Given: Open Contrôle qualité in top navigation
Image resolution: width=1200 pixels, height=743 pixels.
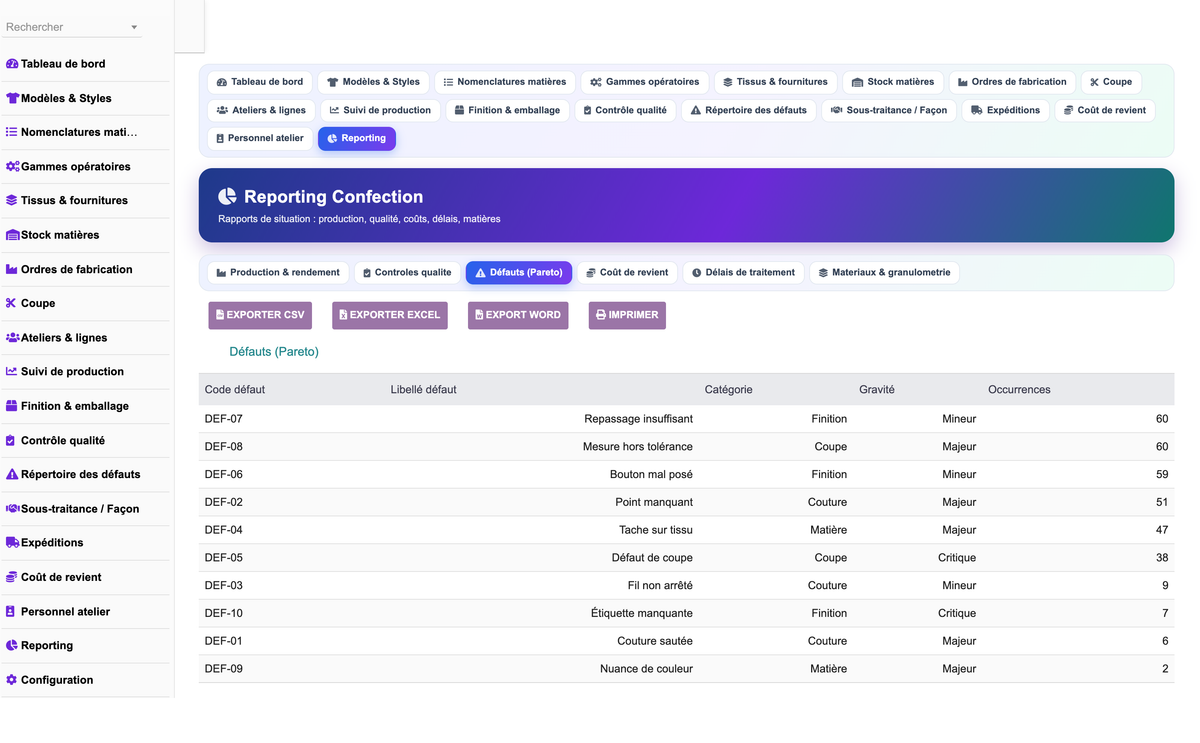Looking at the screenshot, I should tap(625, 110).
